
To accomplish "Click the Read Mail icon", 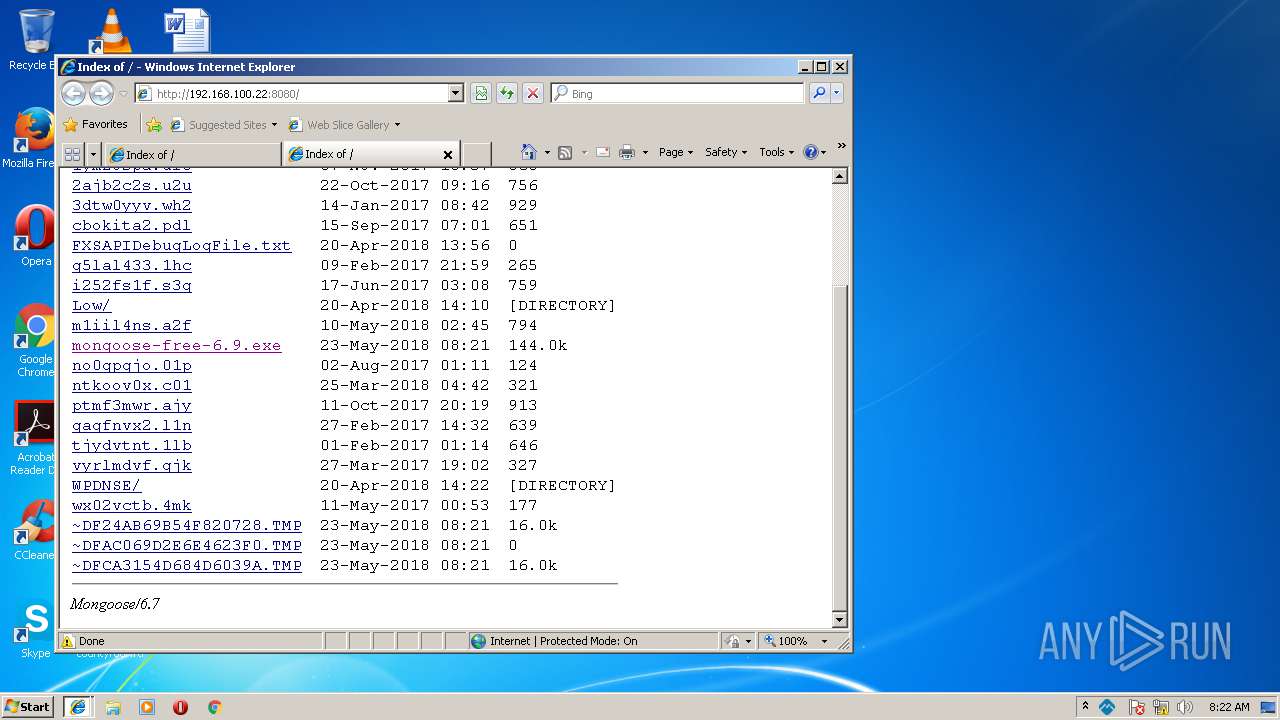I will point(603,152).
